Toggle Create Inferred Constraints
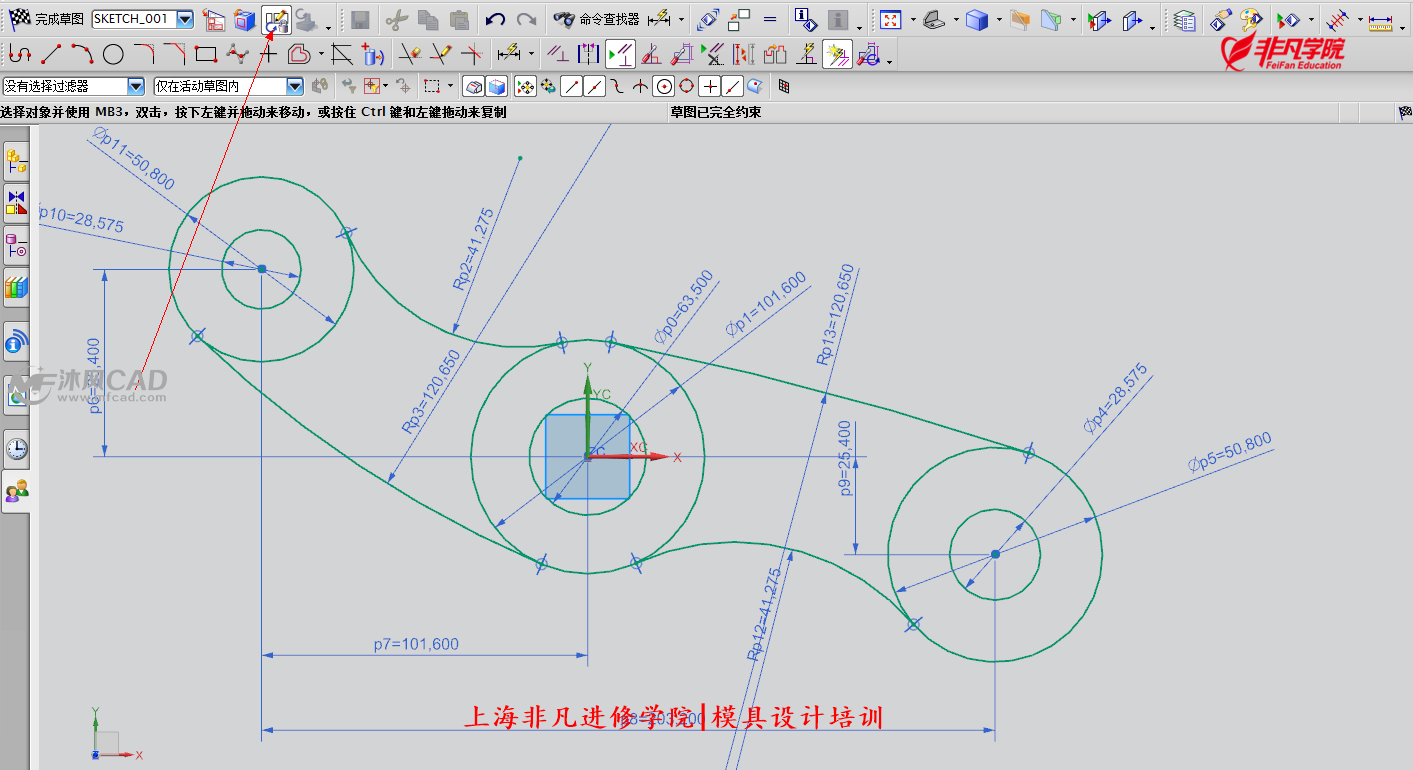 837,53
